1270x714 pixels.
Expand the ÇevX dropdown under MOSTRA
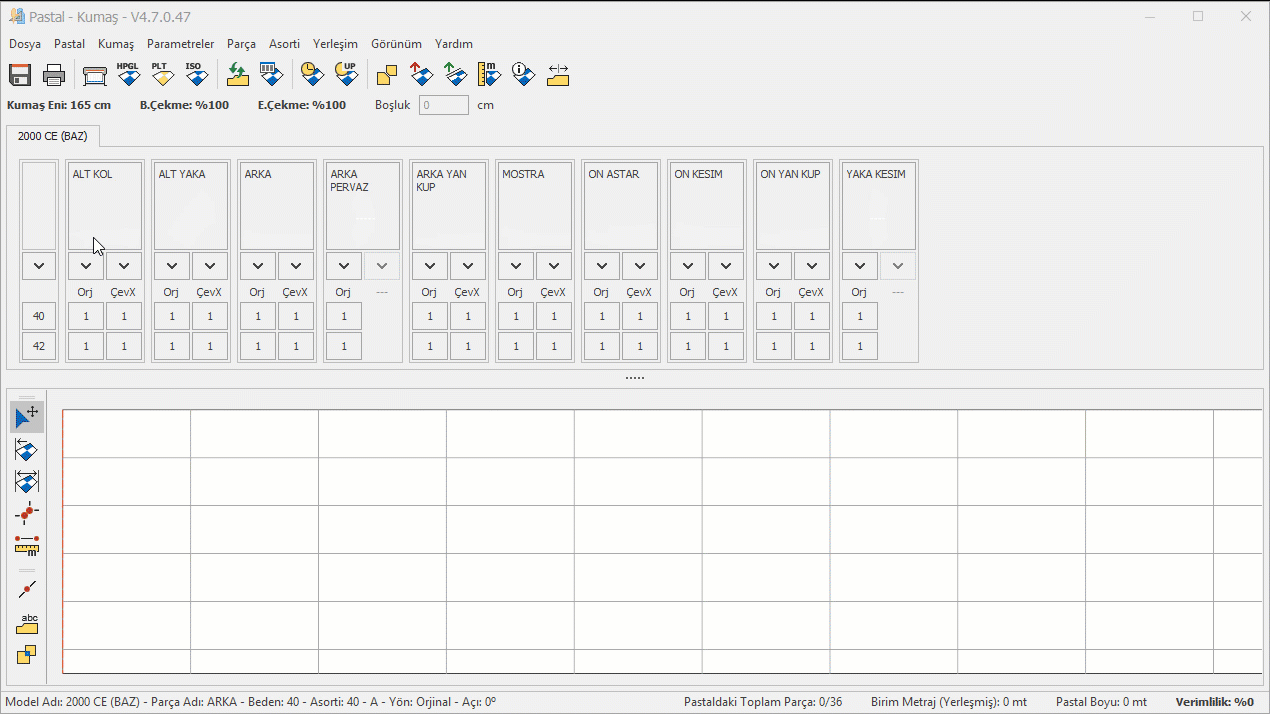[x=554, y=266]
